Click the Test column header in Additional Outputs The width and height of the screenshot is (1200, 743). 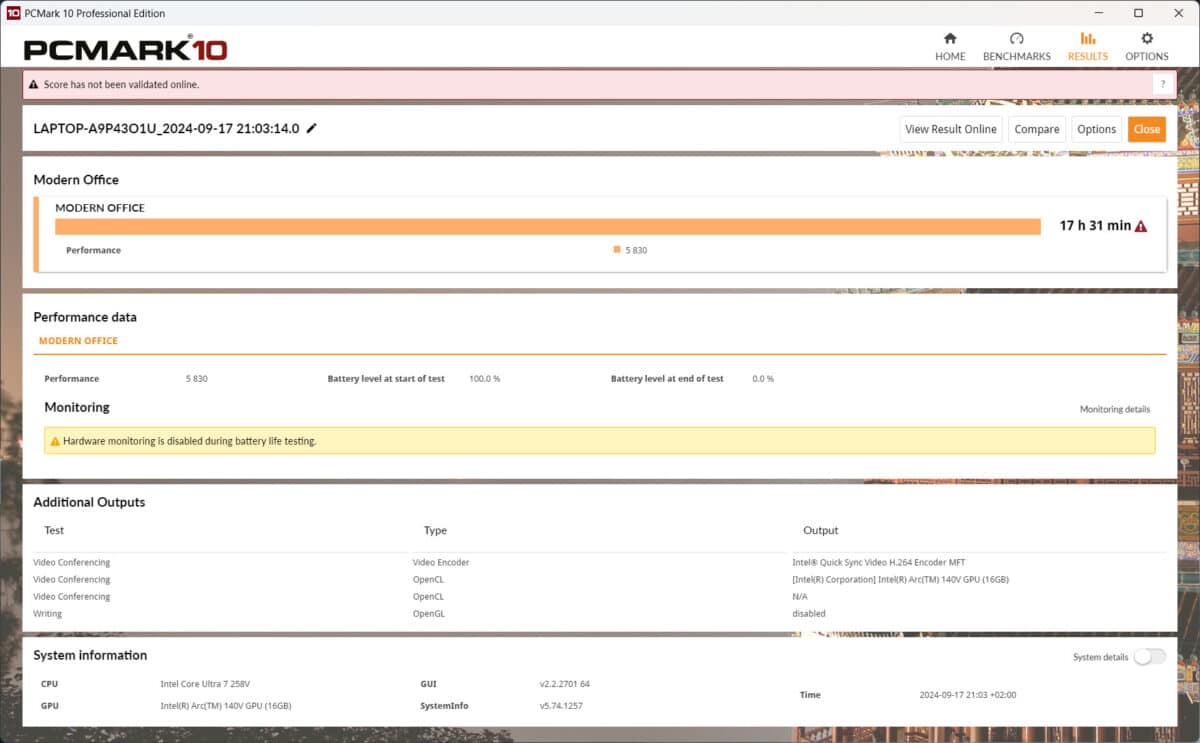(x=54, y=530)
